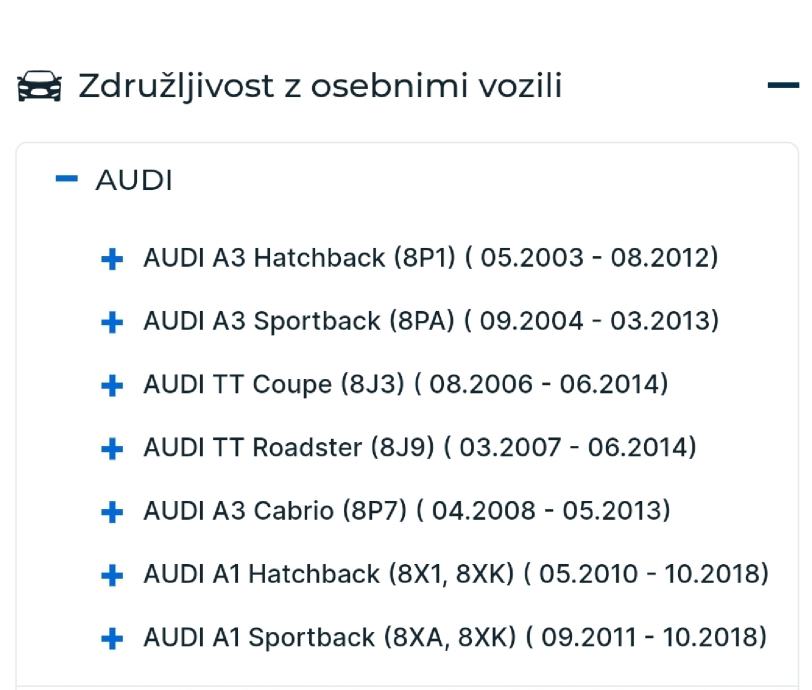This screenshot has height=690, width=812.
Task: Collapse the AUDI brand group
Action: pyautogui.click(x=67, y=180)
